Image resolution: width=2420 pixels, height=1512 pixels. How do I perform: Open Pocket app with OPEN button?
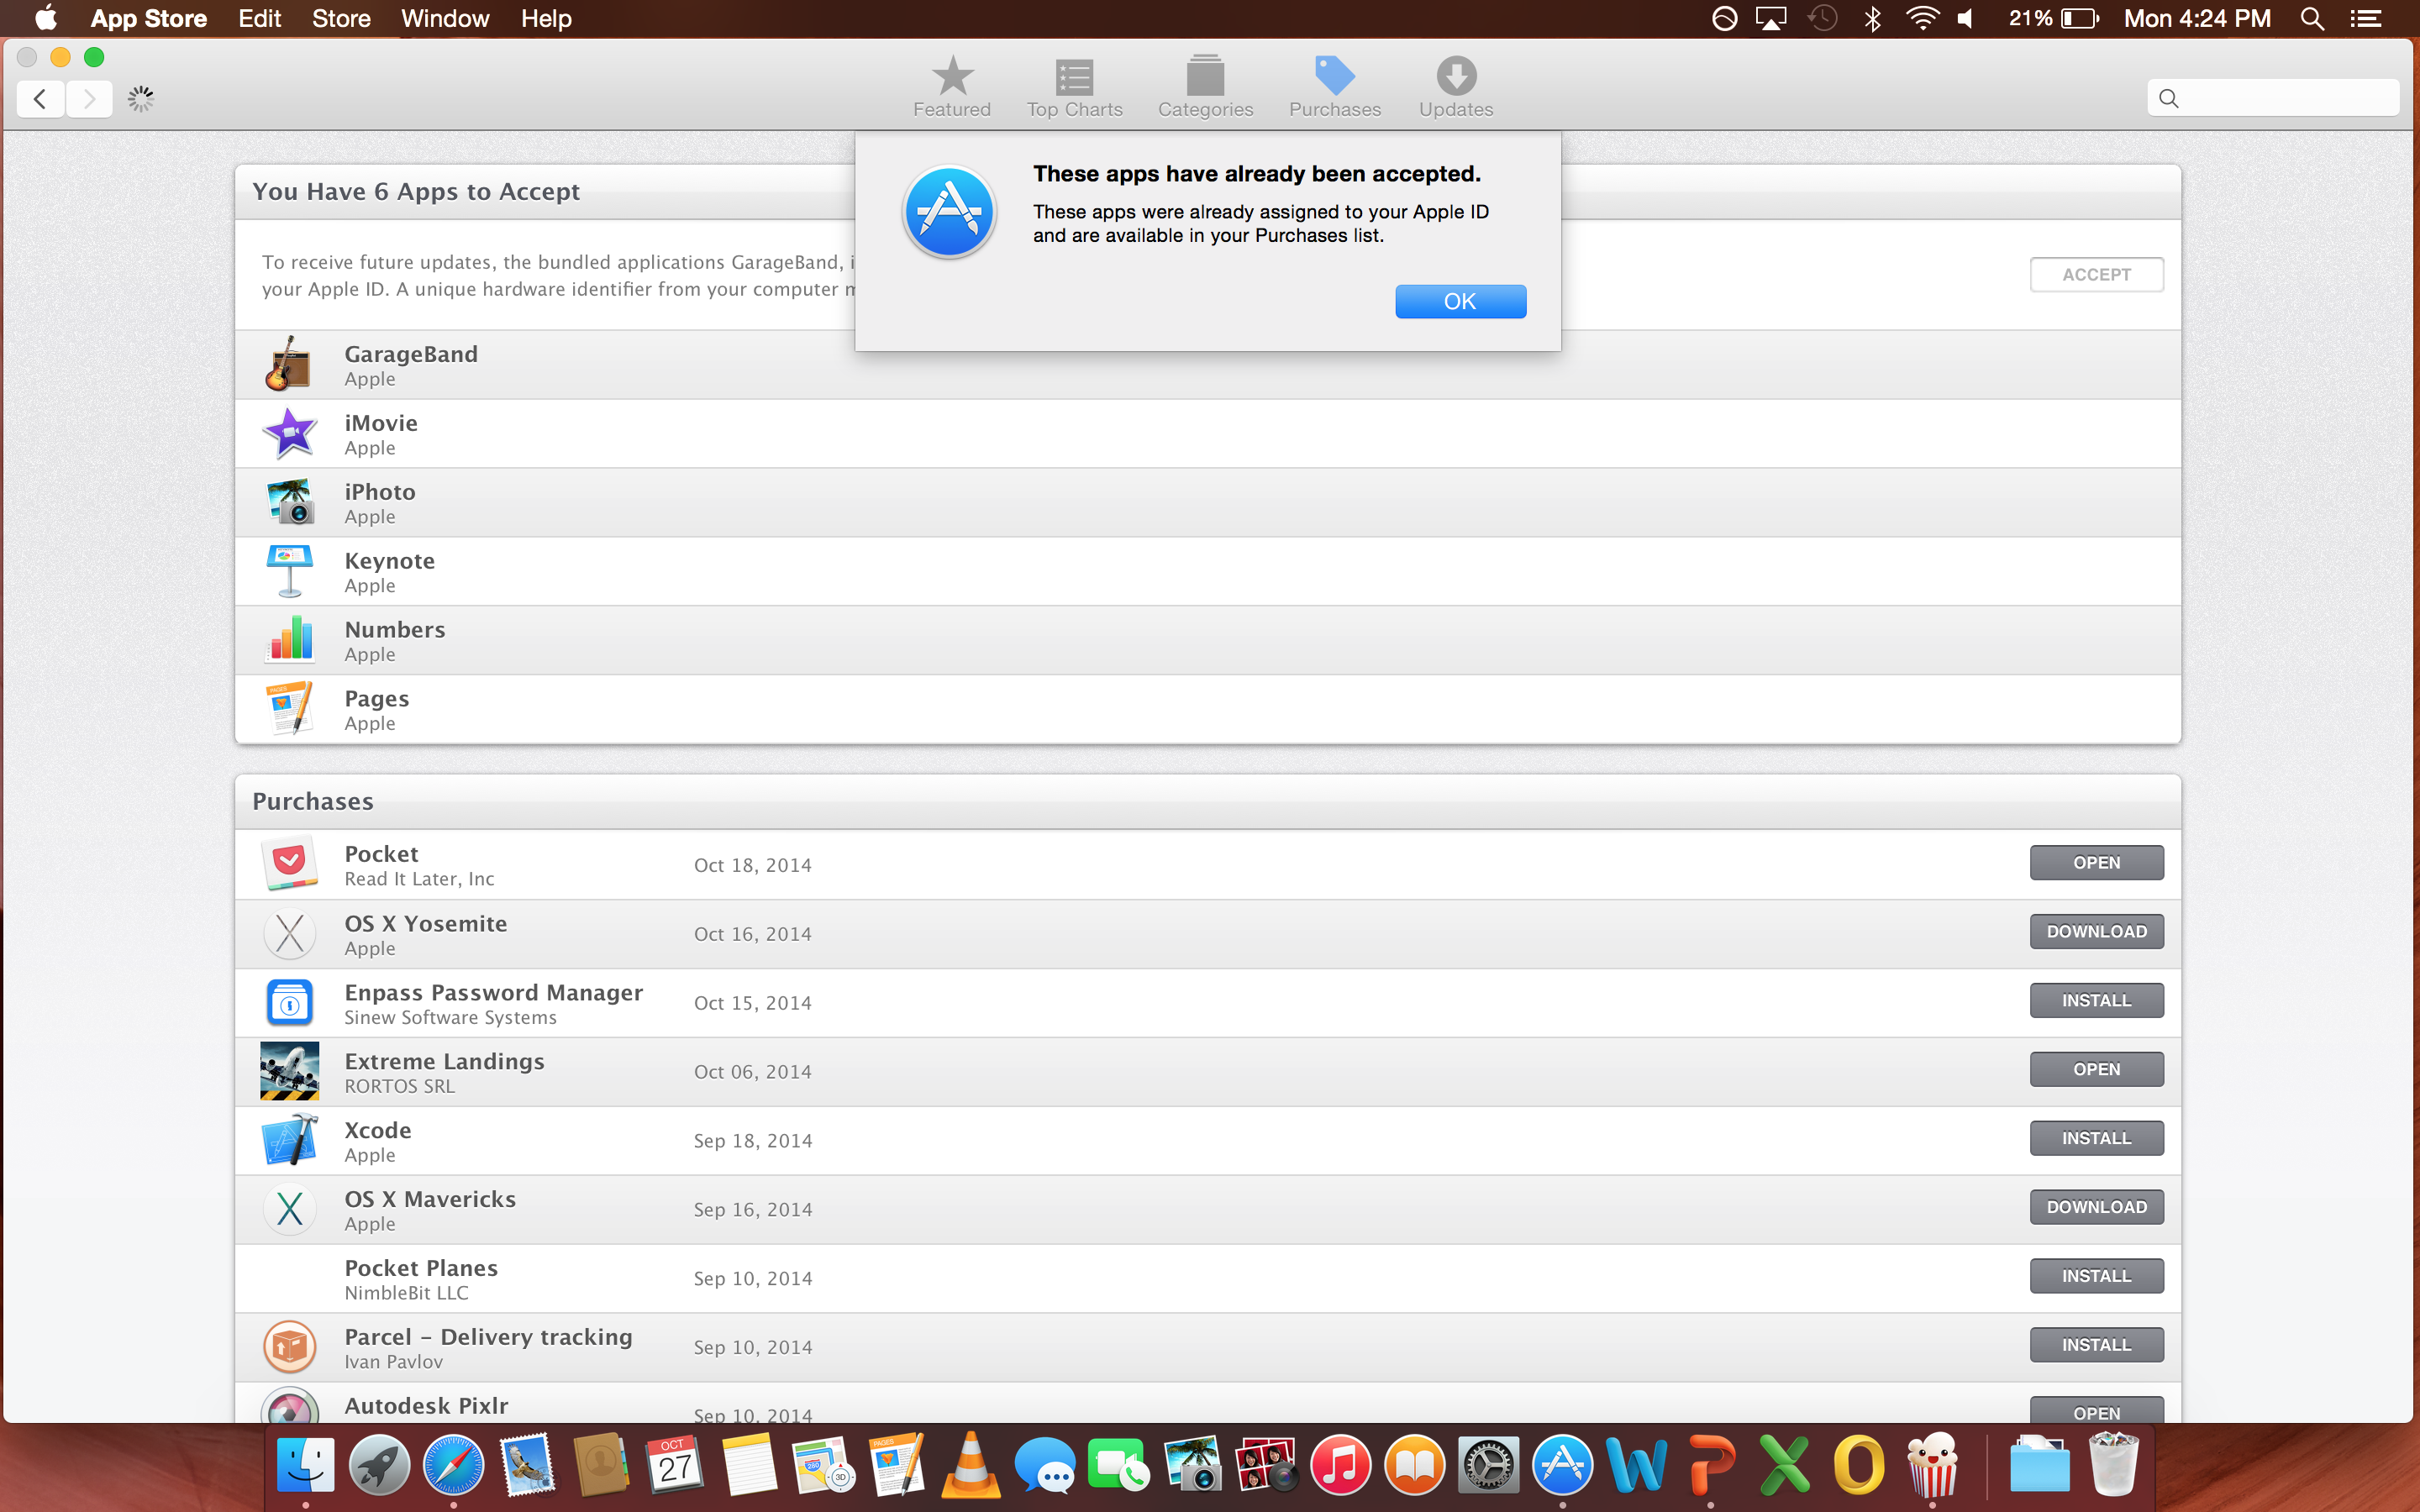[2096, 862]
